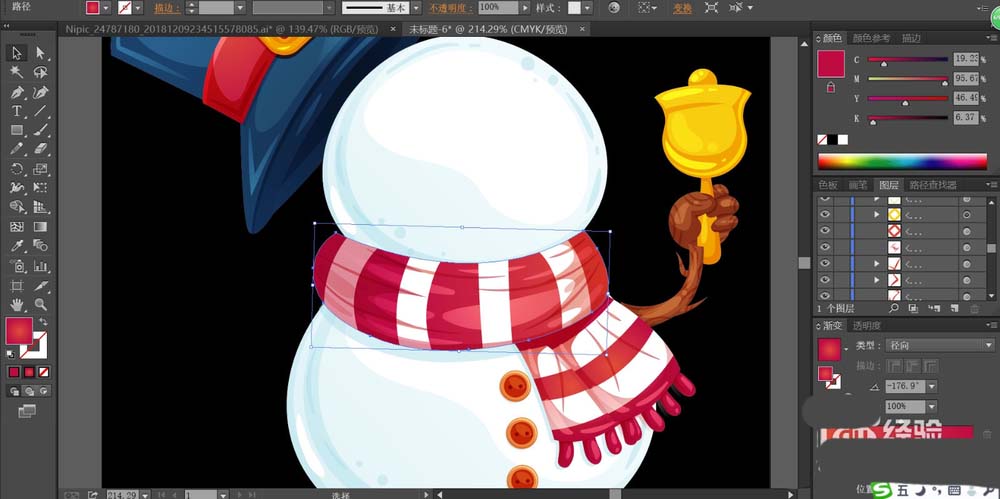Select the Slice tool
Viewport: 1000px width, 499px height.
(40, 285)
